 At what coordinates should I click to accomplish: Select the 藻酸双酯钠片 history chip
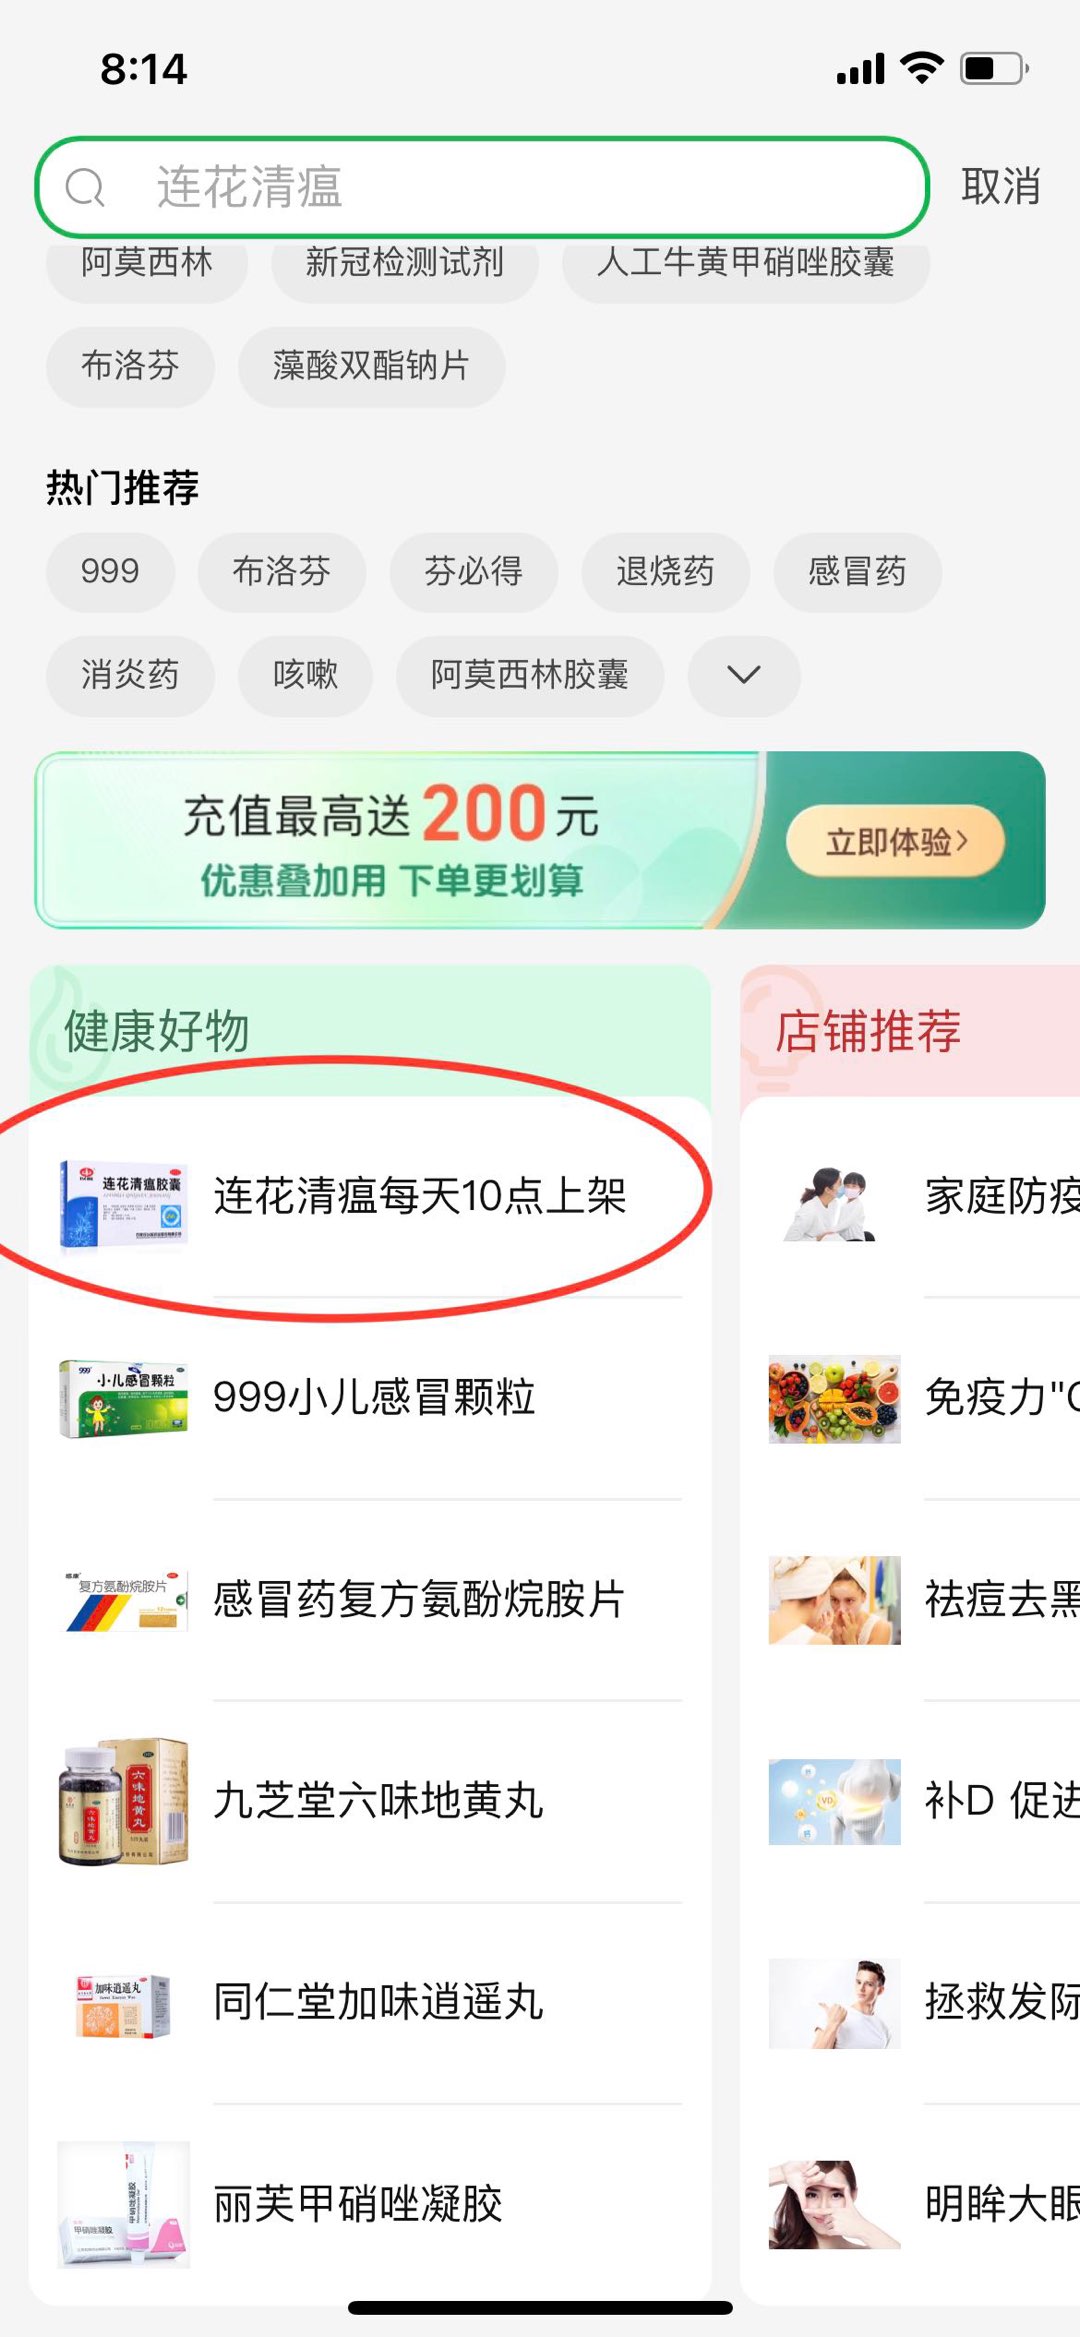371,366
